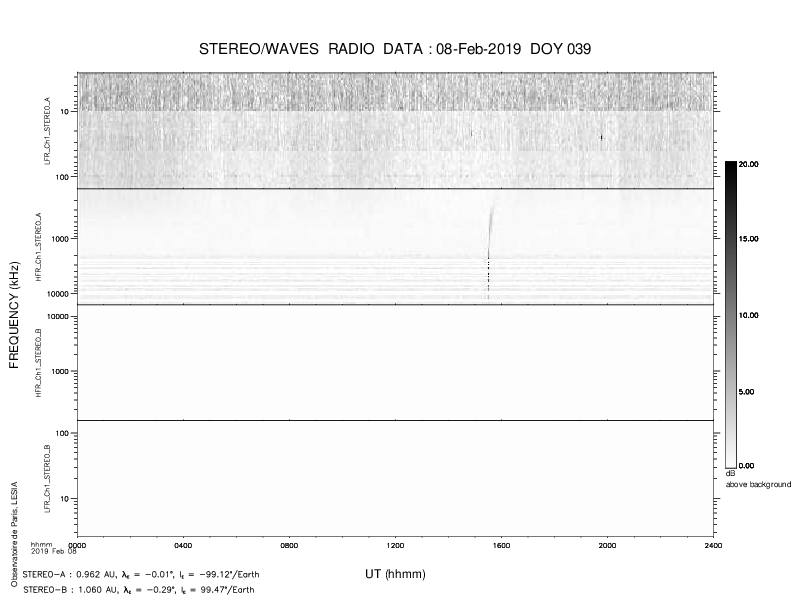This screenshot has height=612, width=792.
Task: Click the '15.00' colorbar label
Action: pyautogui.click(x=749, y=239)
